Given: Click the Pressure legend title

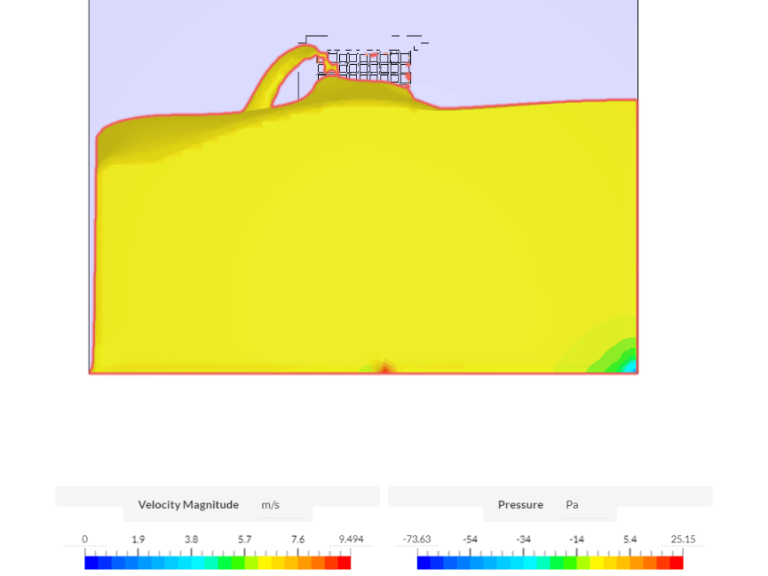Looking at the screenshot, I should click(x=520, y=505).
